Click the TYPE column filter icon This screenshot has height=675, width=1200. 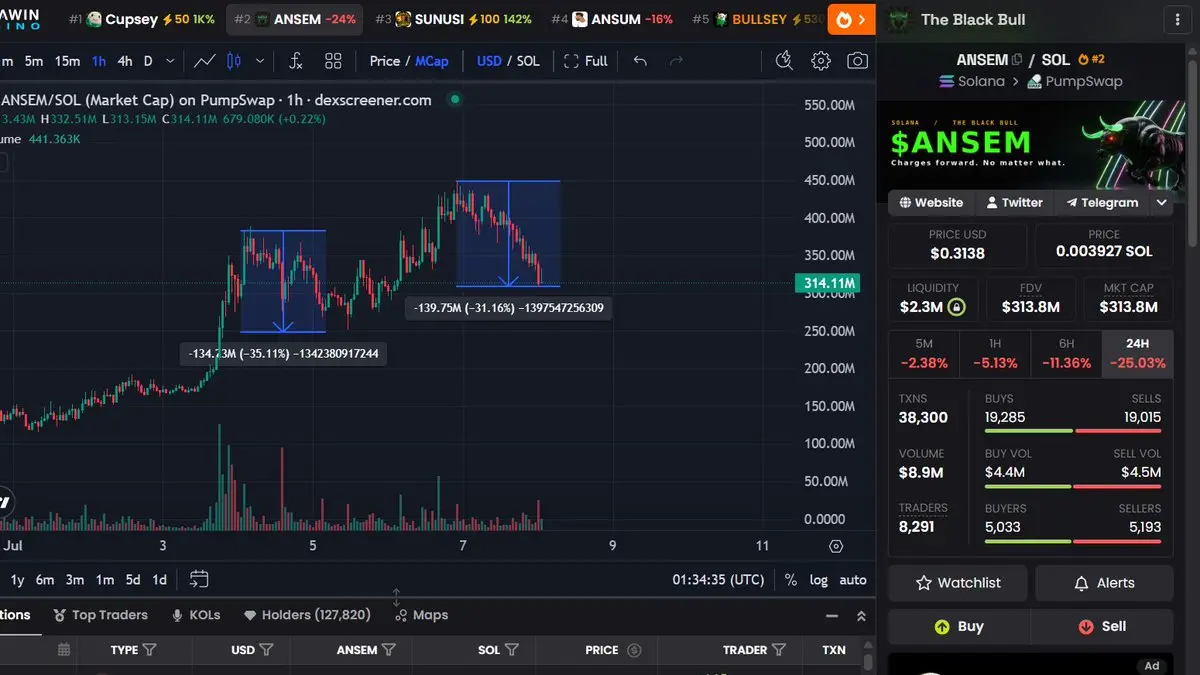(x=150, y=650)
